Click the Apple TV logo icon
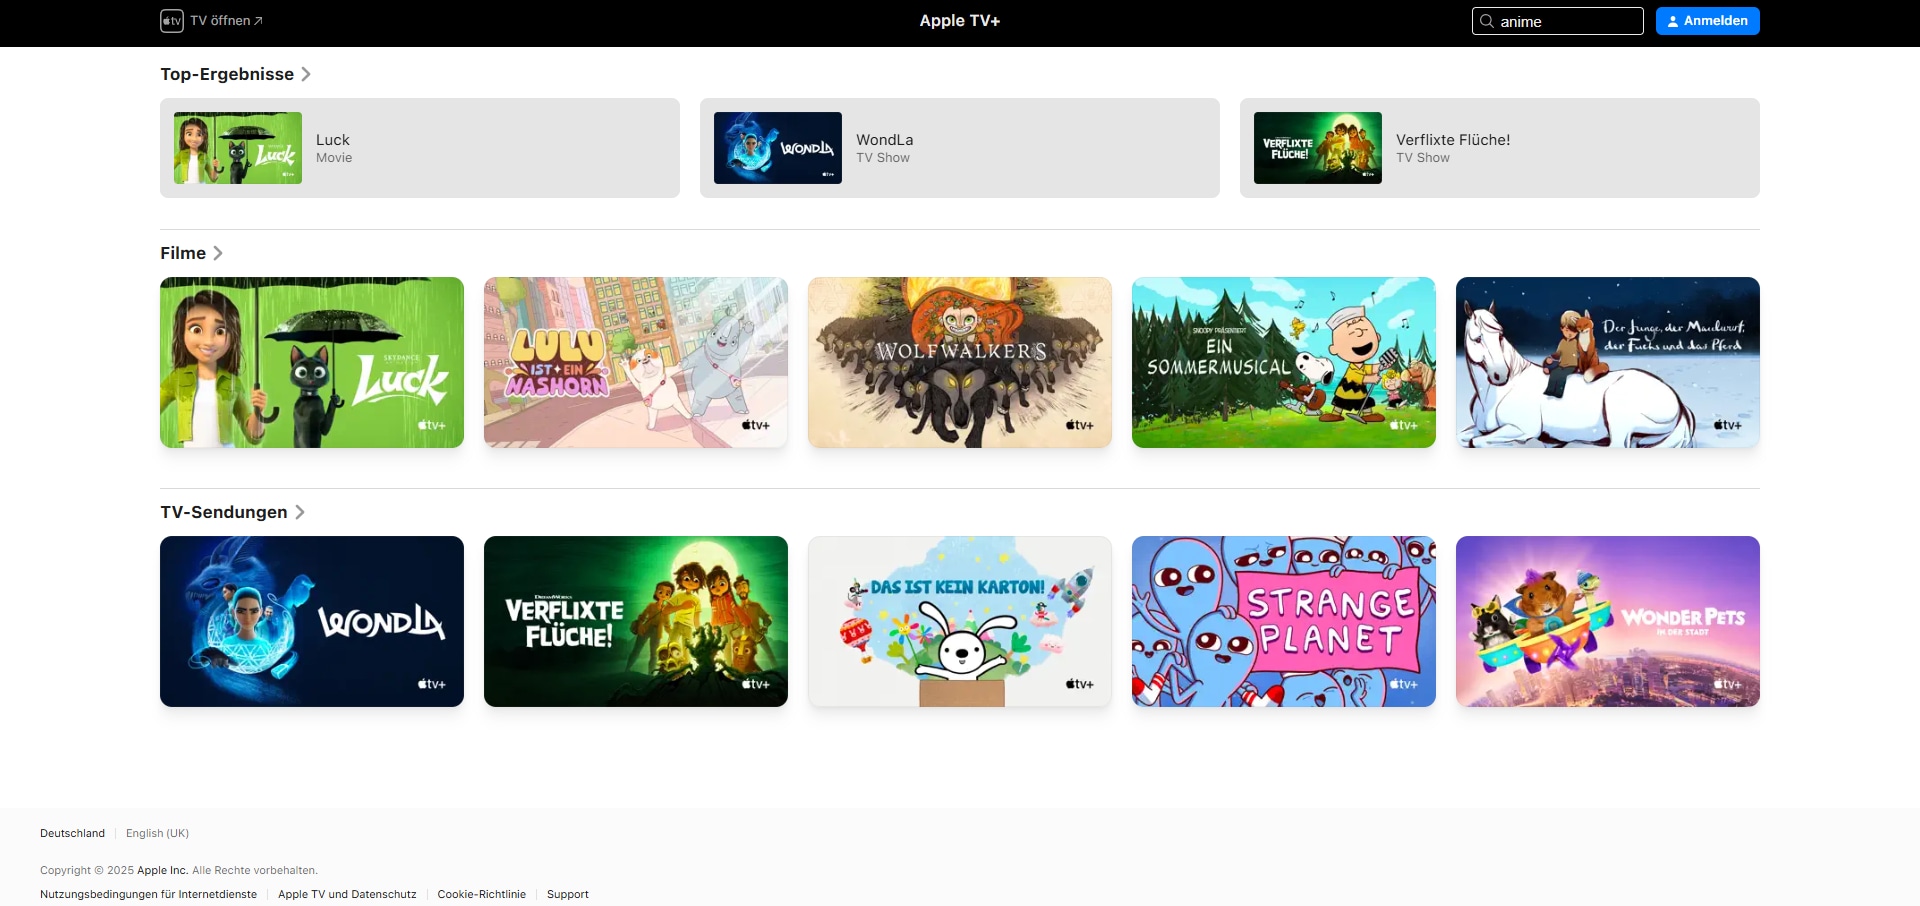 coord(172,21)
